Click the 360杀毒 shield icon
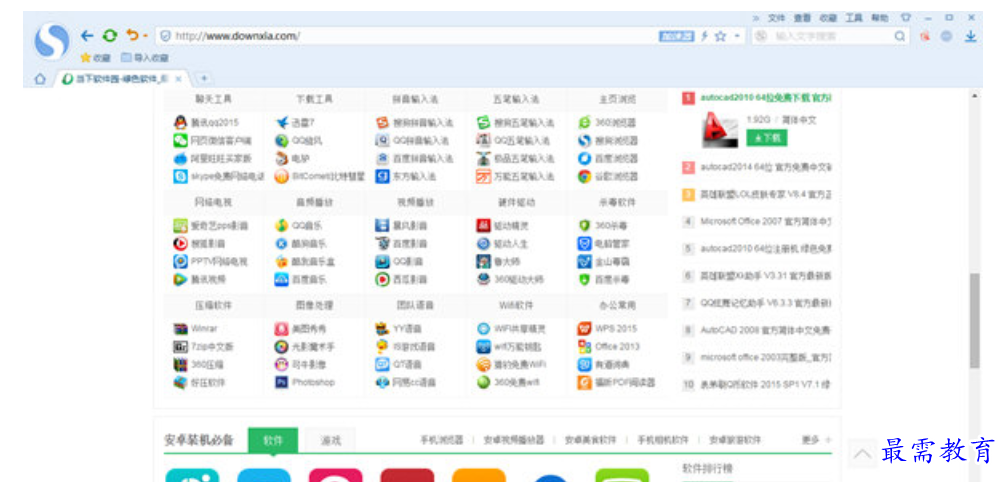Screen dimensions: 1003x482 coord(584,226)
